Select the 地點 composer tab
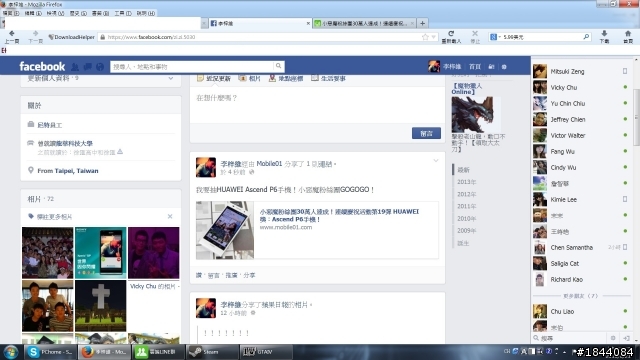The image size is (640, 360). tap(286, 78)
